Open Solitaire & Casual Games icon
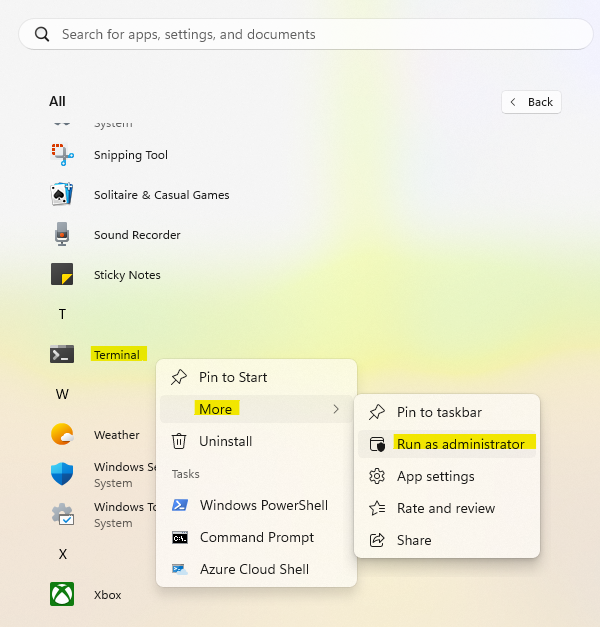The height and width of the screenshot is (627, 600). click(x=62, y=194)
